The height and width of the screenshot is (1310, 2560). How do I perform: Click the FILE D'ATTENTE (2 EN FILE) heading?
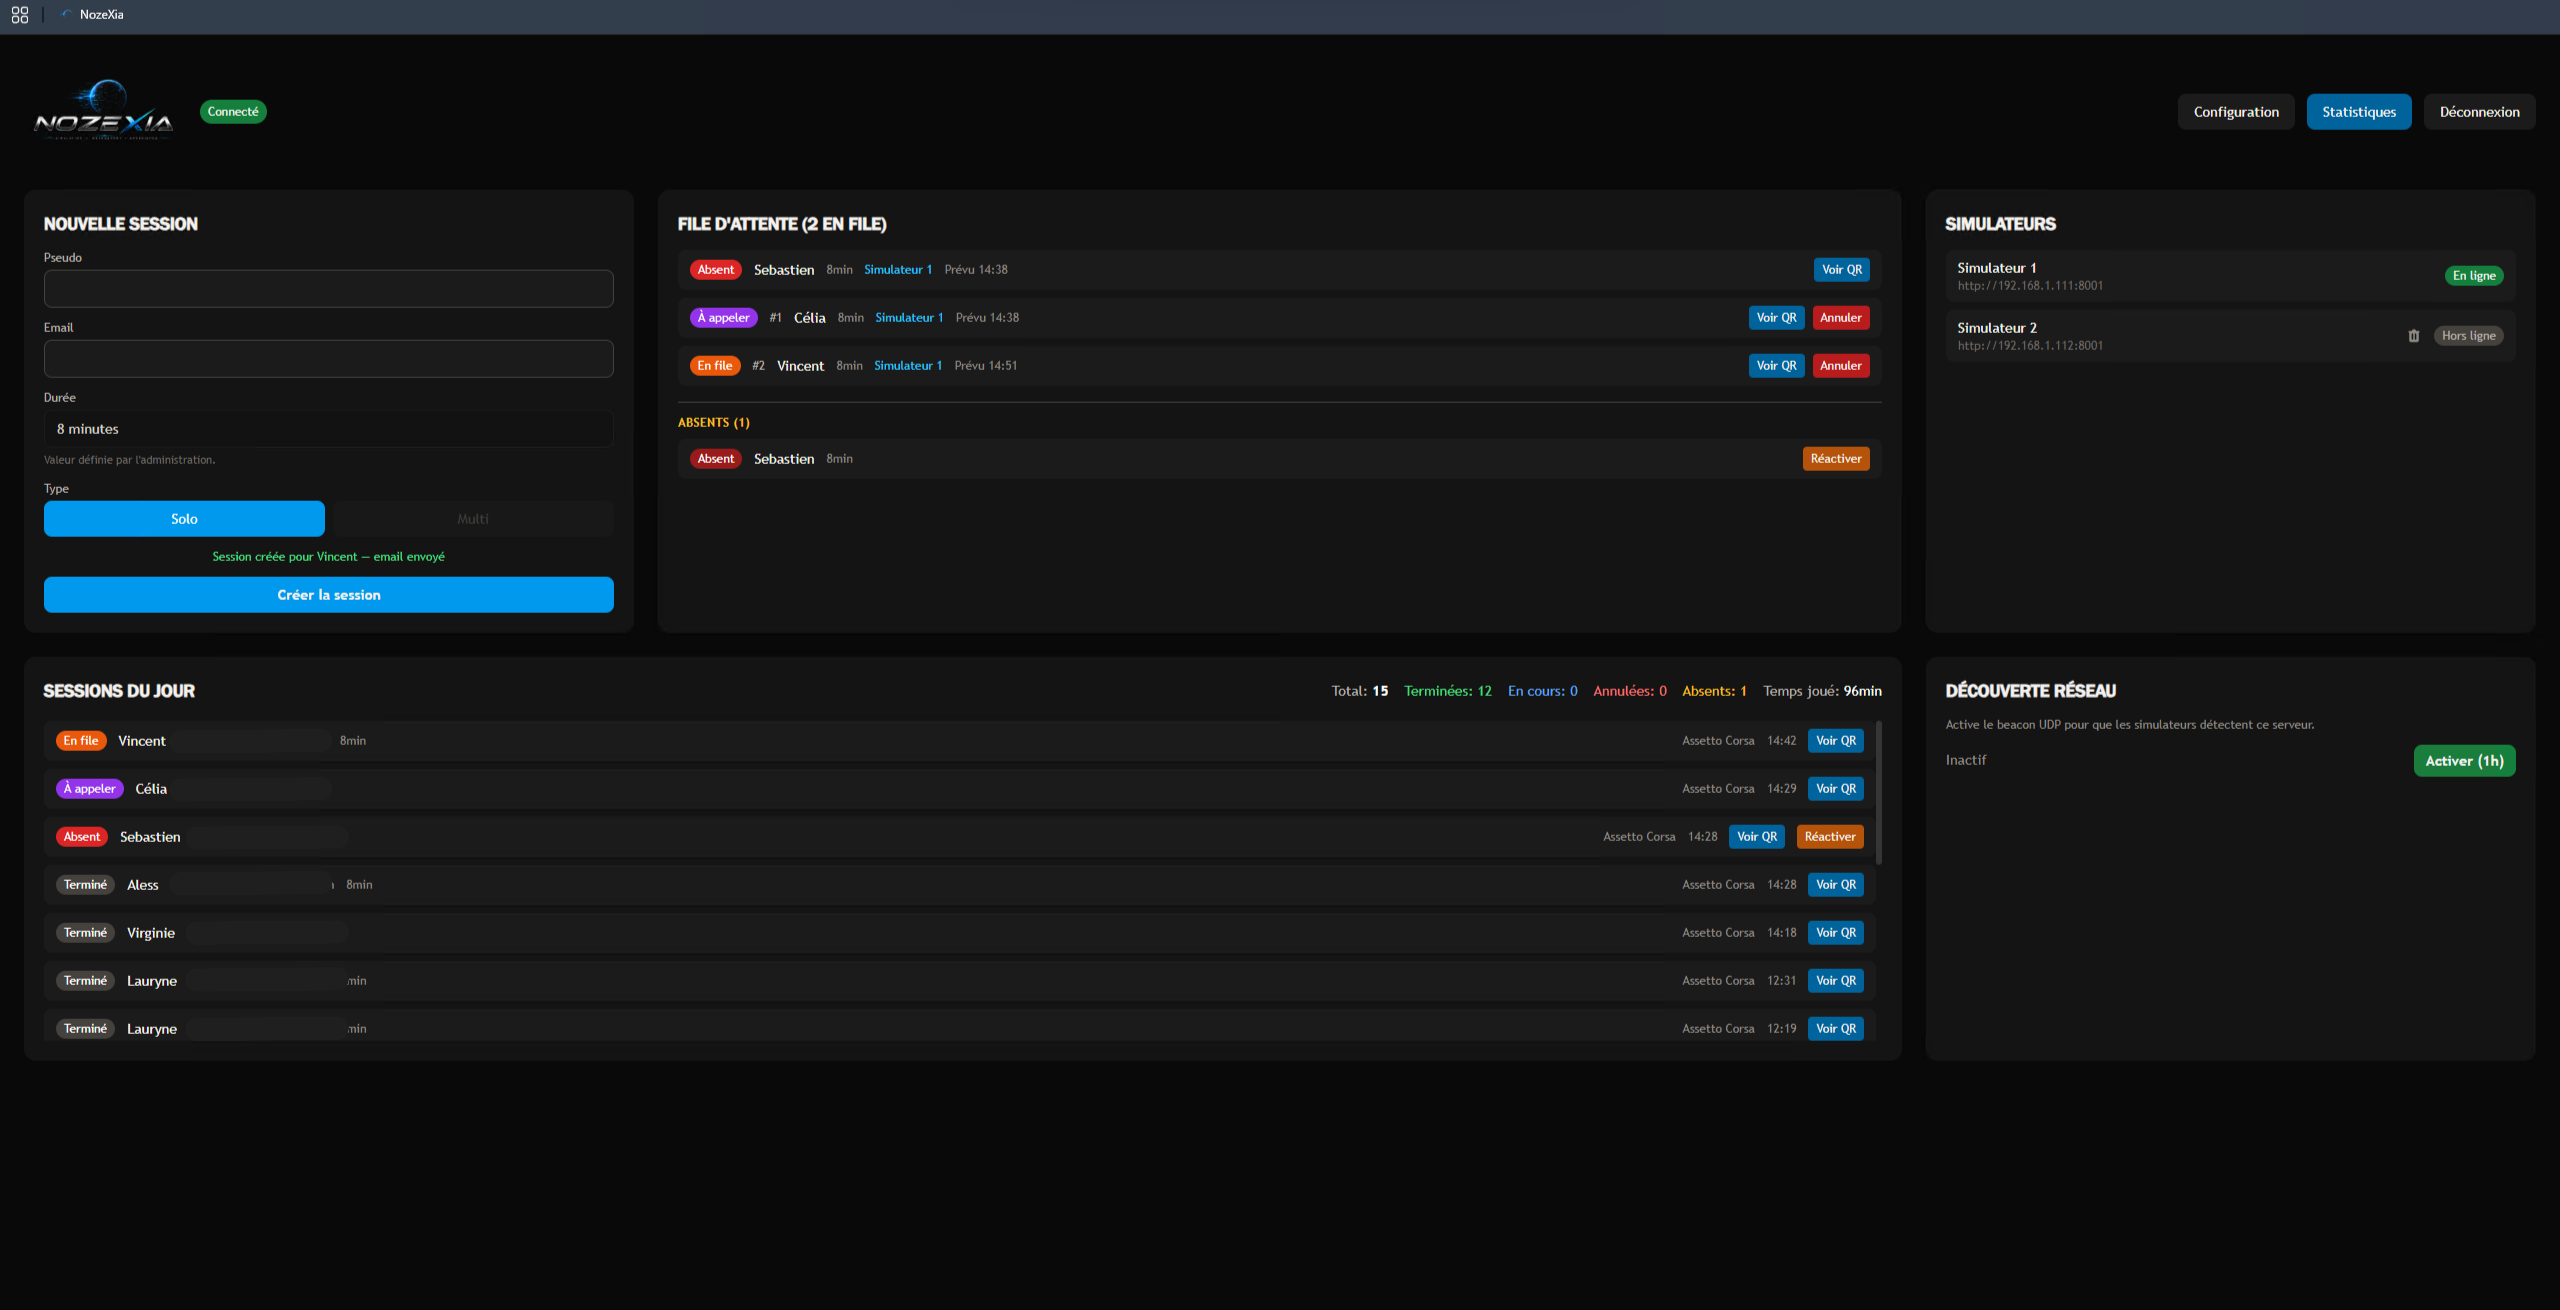click(x=782, y=224)
